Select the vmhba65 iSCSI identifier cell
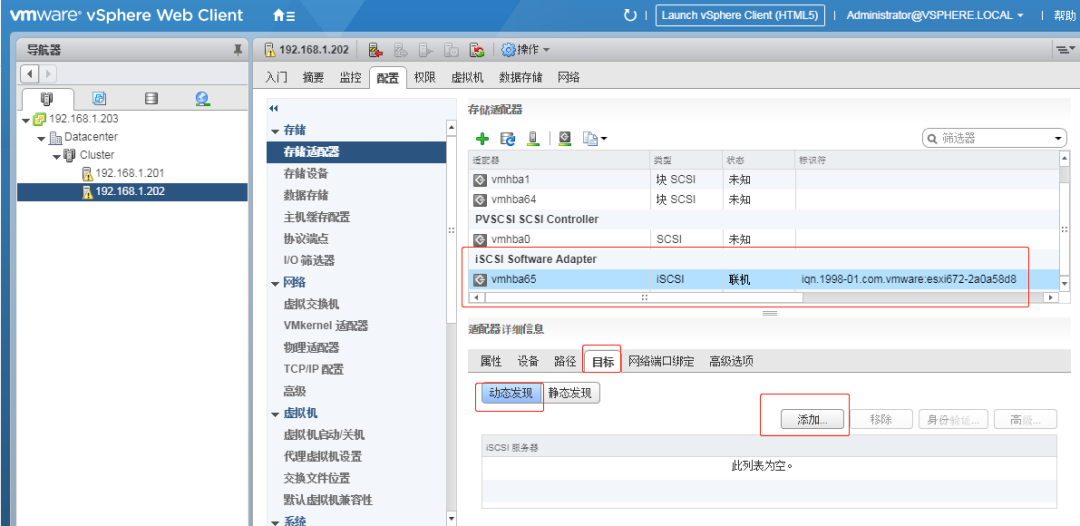Screen dimensions: 1080x526 (909, 280)
